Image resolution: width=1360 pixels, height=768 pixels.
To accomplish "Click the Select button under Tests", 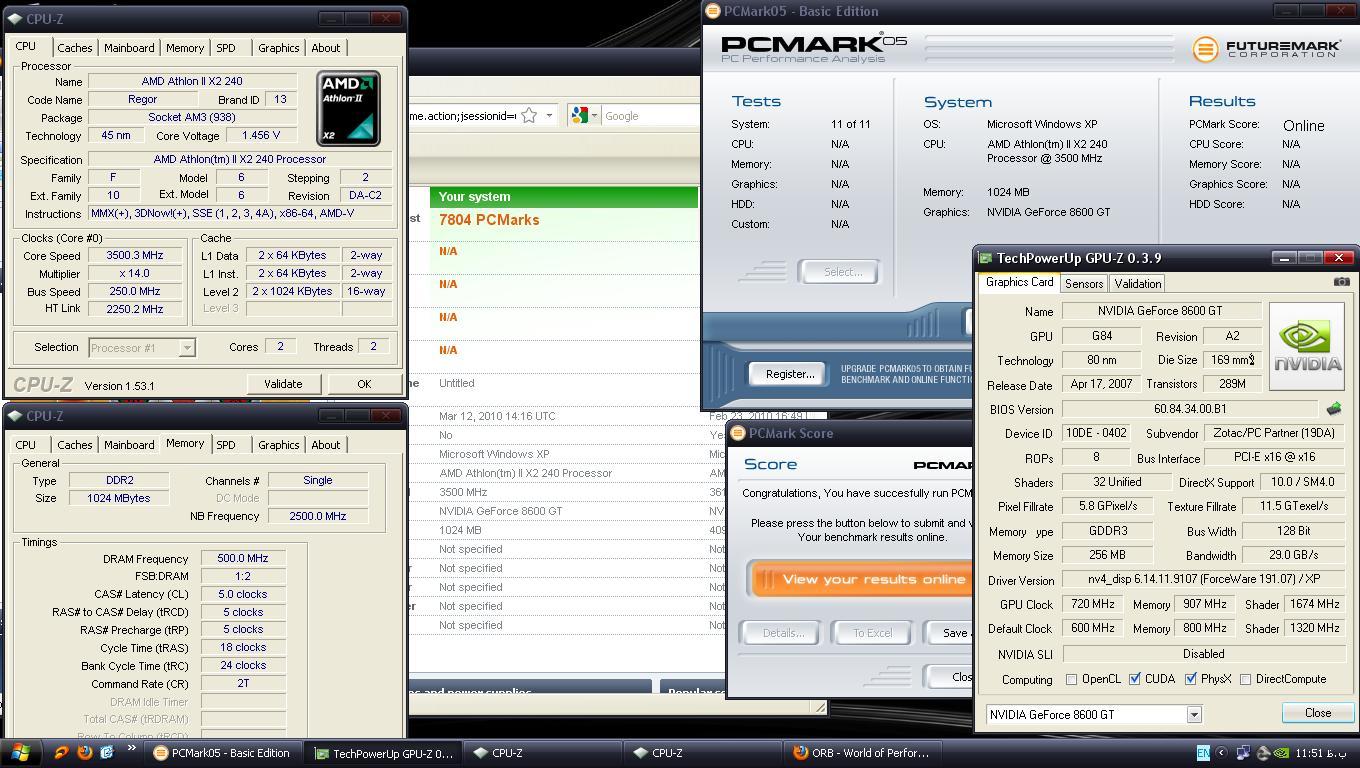I will 842,272.
